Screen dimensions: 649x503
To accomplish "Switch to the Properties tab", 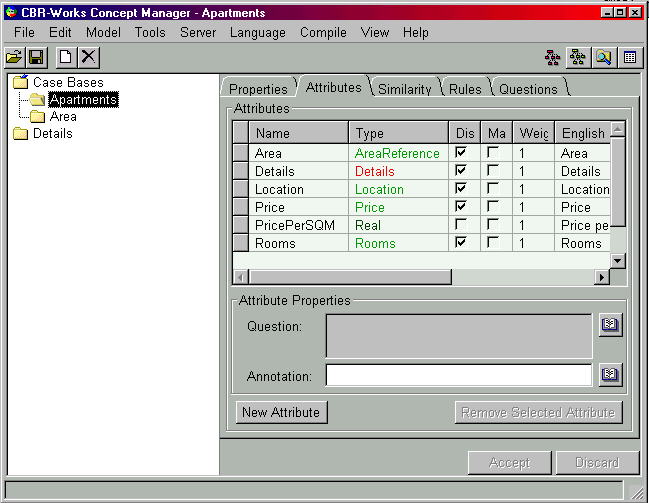I will click(258, 89).
